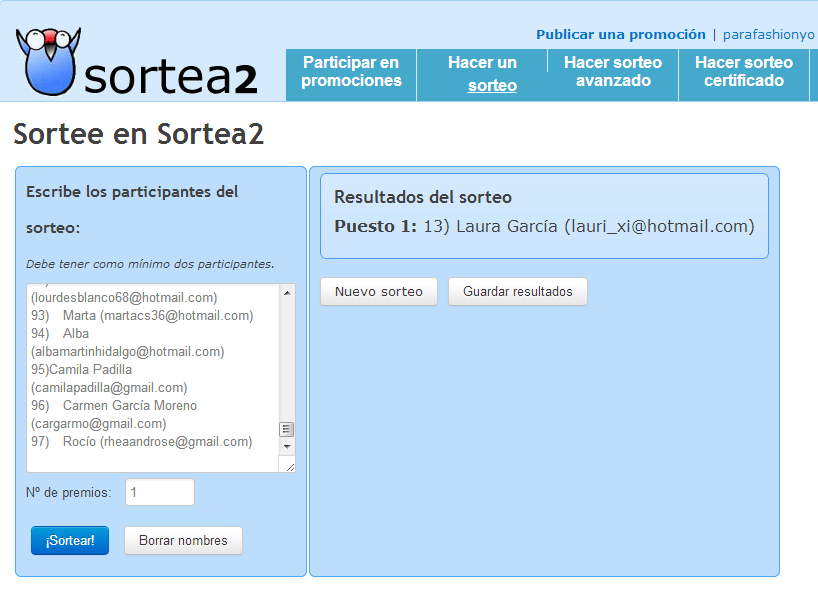Start a Nuevo sorteo
The image size is (818, 596).
pos(379,292)
